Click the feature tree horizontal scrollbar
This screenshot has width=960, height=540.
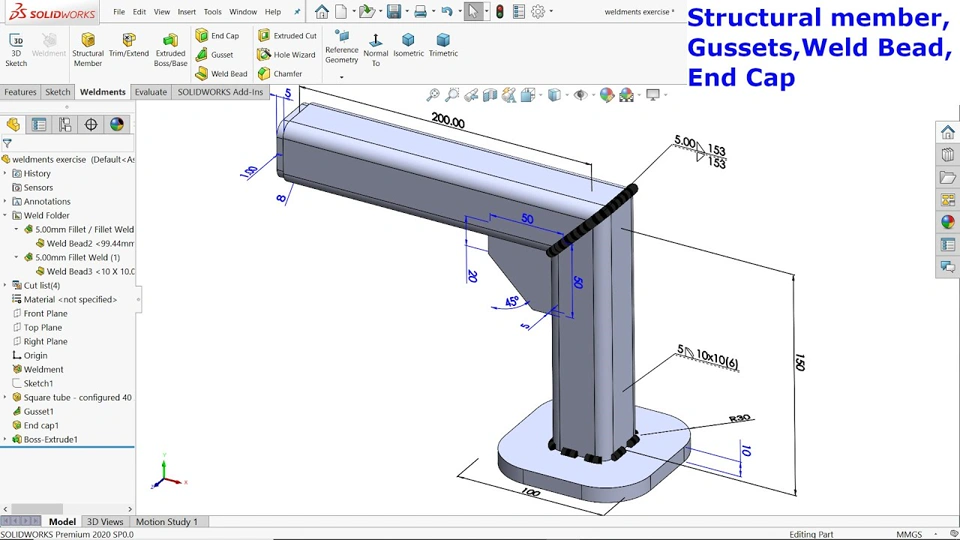(x=67, y=509)
